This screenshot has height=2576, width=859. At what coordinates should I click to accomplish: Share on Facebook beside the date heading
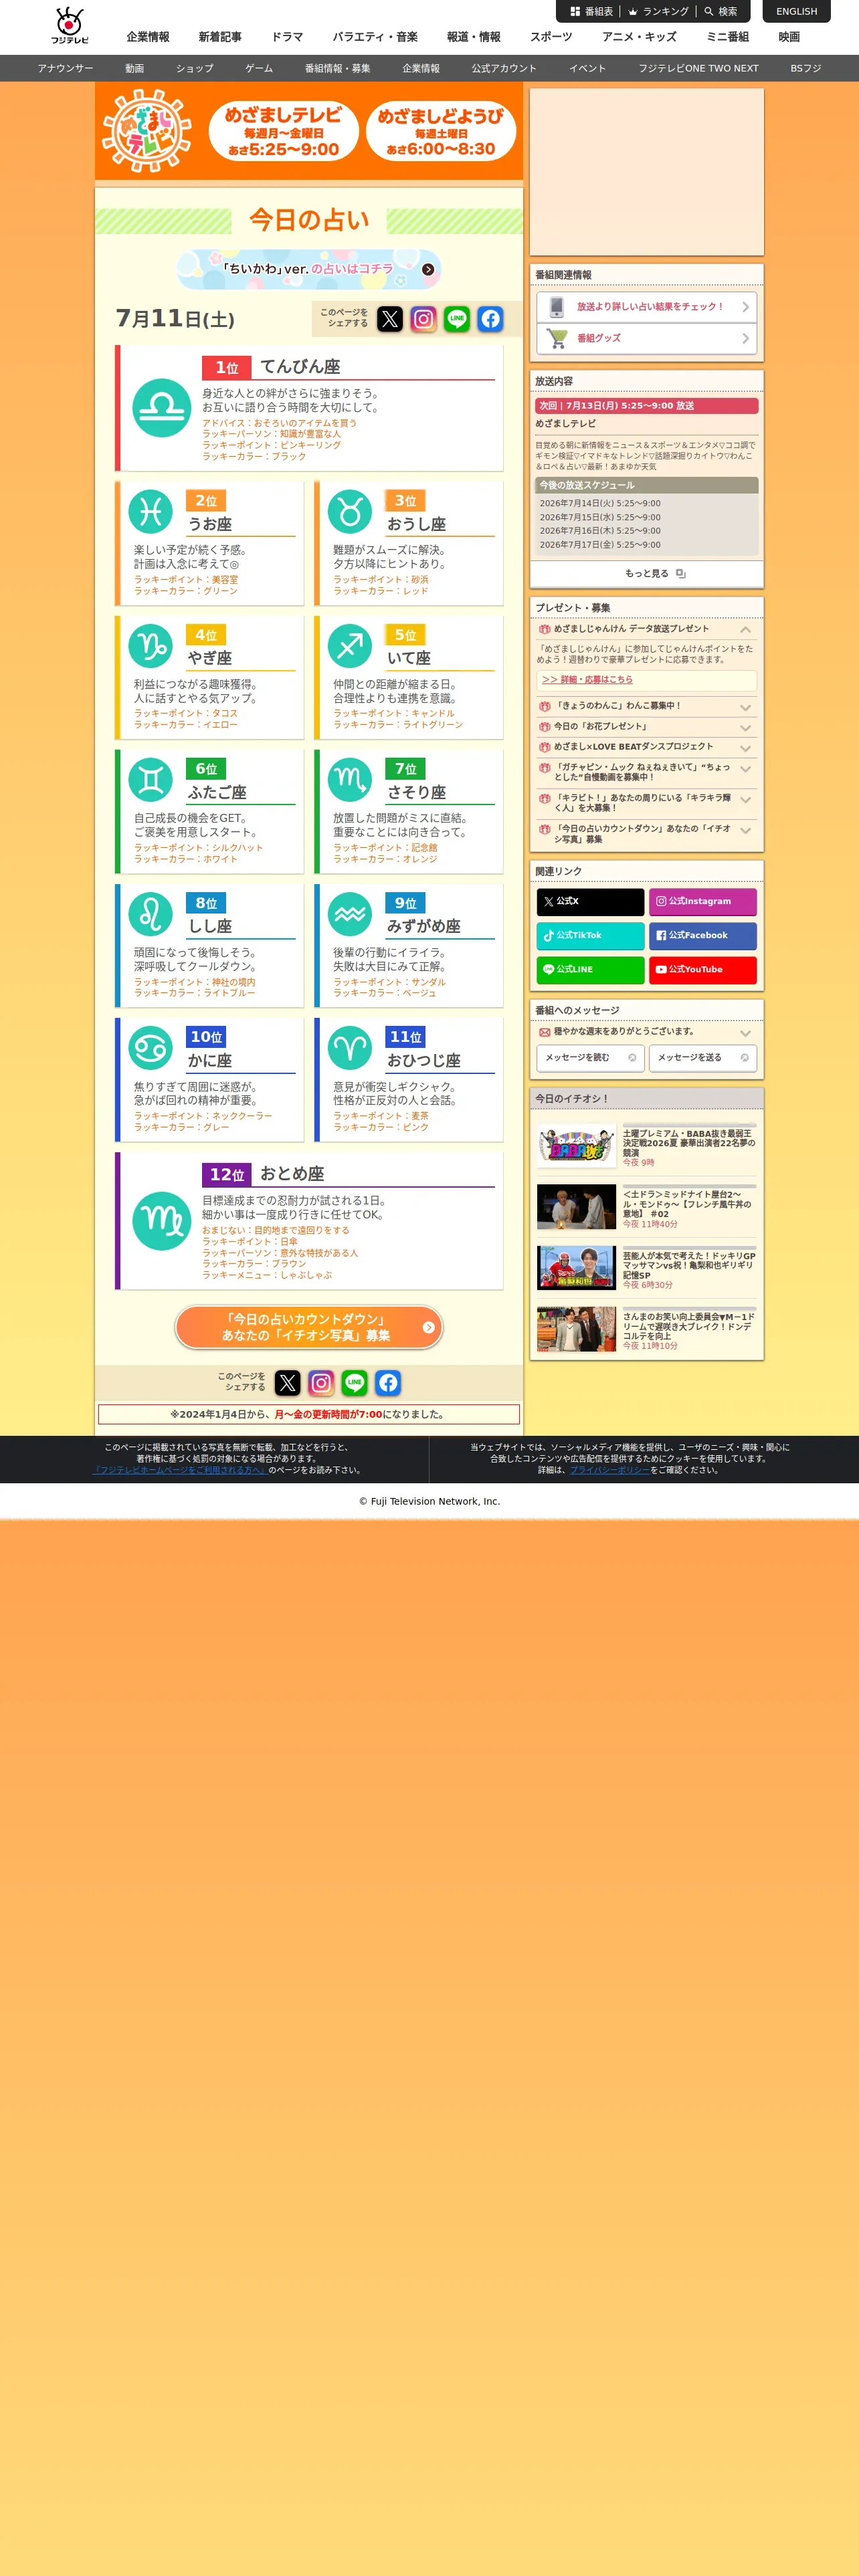point(490,319)
